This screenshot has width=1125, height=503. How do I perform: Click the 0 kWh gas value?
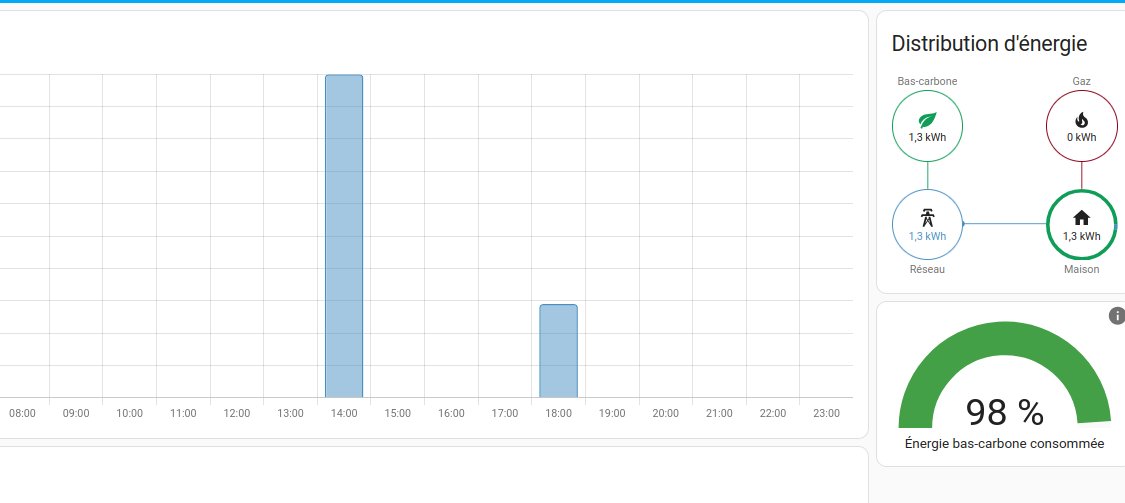tap(1081, 137)
